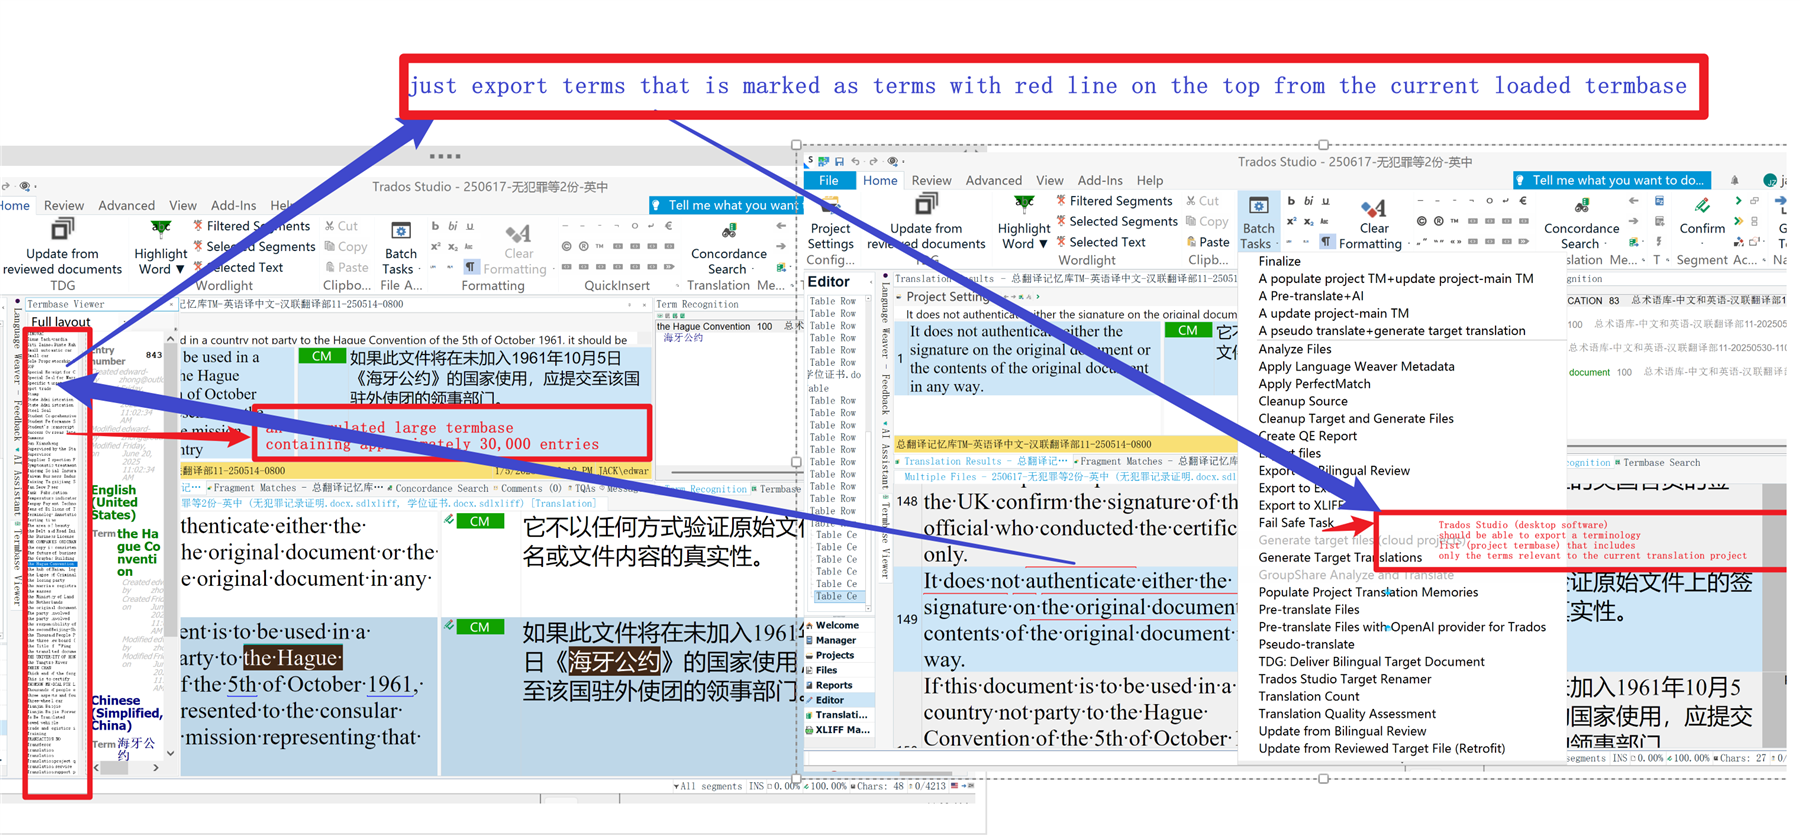The width and height of the screenshot is (1800, 840).
Task: Click Cut in right window clipboard group
Action: coord(1202,201)
